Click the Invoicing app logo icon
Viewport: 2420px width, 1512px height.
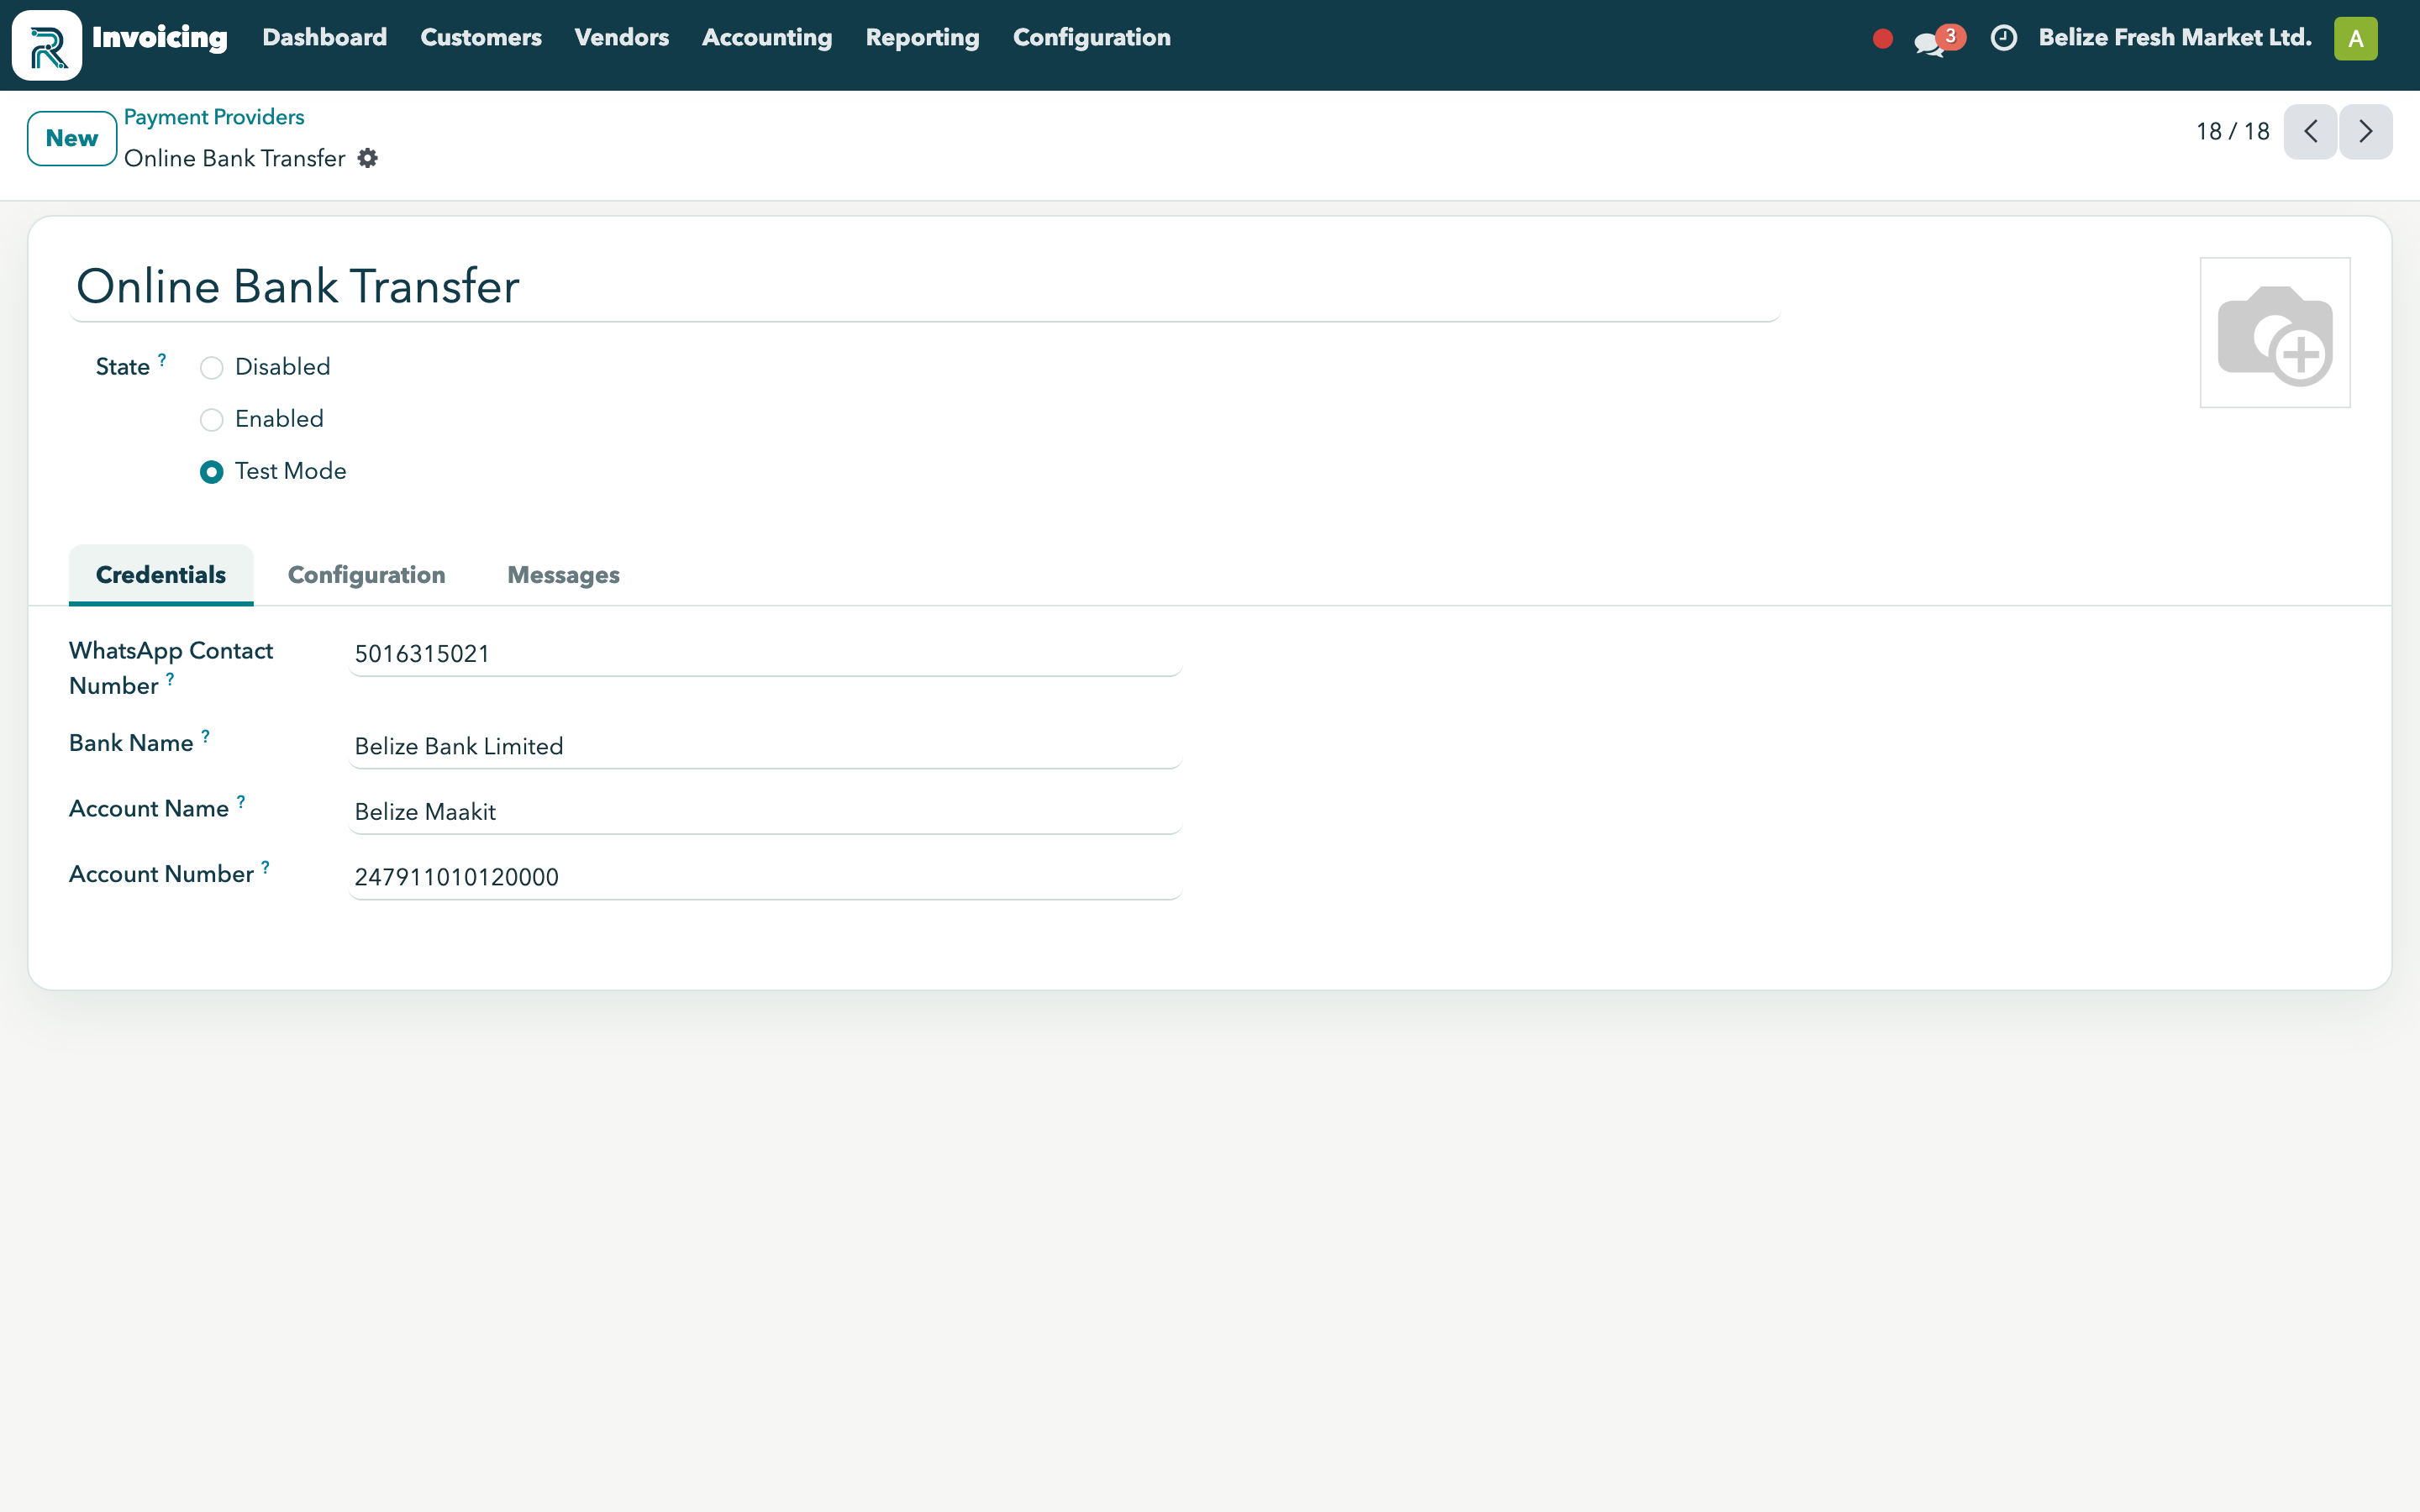47,45
